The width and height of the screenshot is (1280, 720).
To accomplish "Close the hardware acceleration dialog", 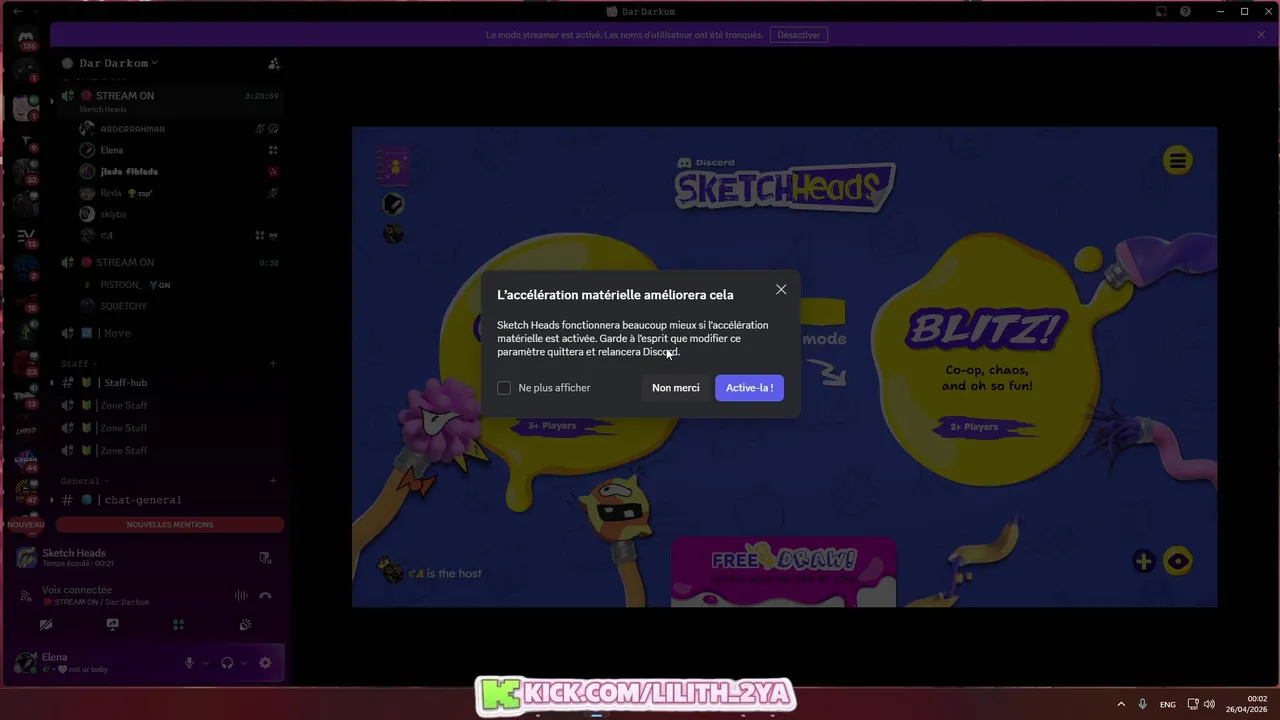I will tap(781, 290).
